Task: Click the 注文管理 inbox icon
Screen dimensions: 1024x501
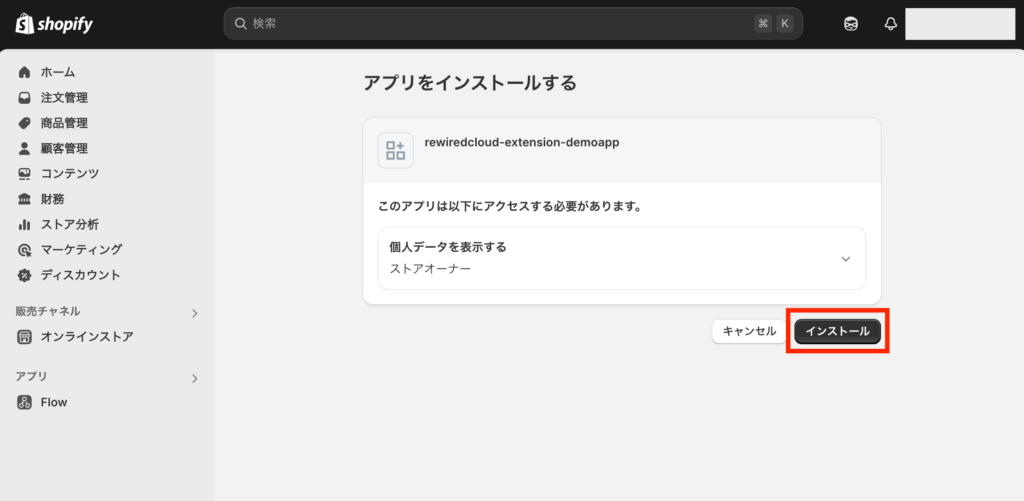Action: 24,98
